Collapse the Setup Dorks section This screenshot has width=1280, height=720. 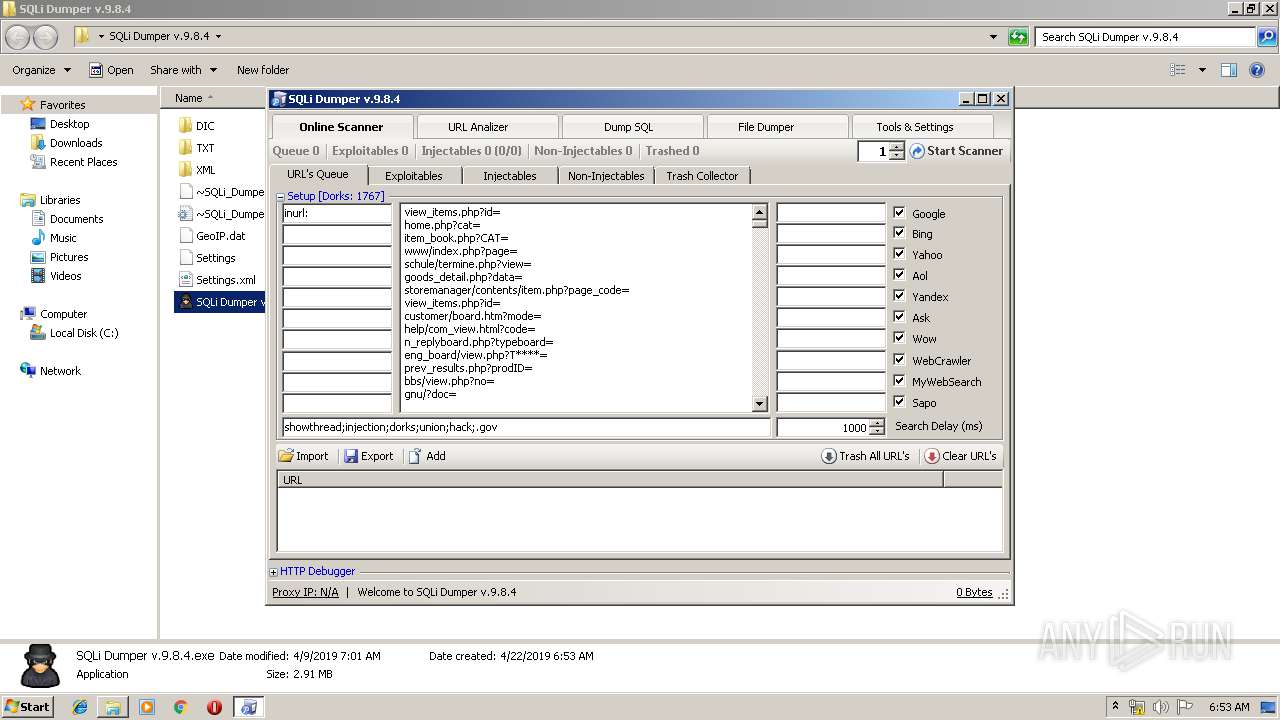(280, 197)
